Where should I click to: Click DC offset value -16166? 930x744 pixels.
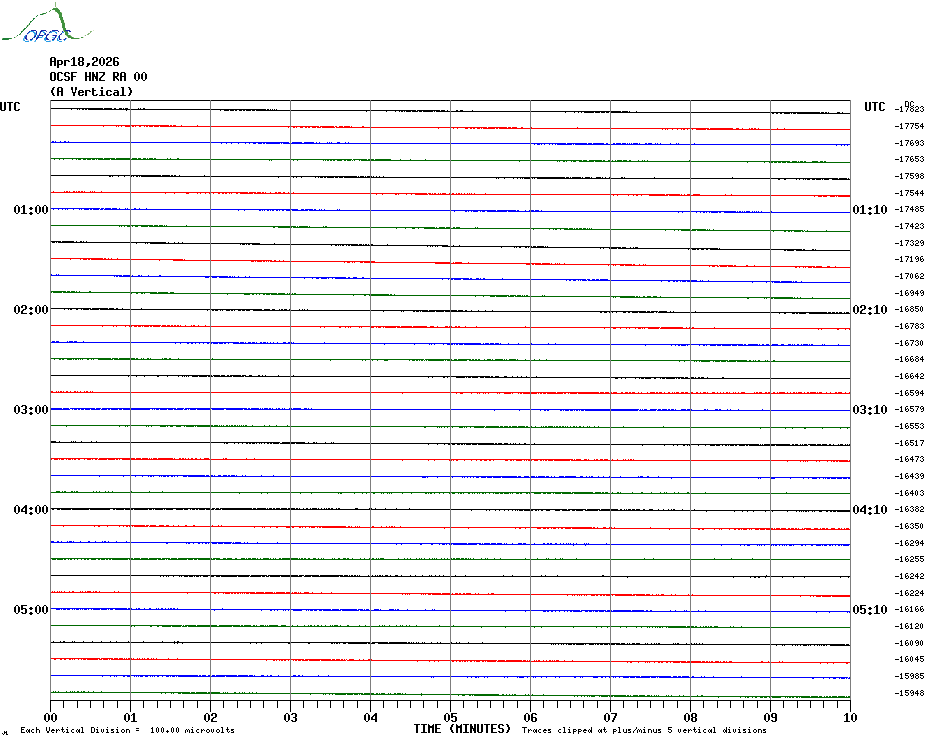coord(909,609)
